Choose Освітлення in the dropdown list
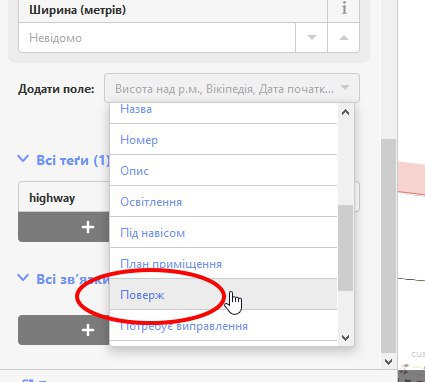425x382 pixels. point(223,201)
